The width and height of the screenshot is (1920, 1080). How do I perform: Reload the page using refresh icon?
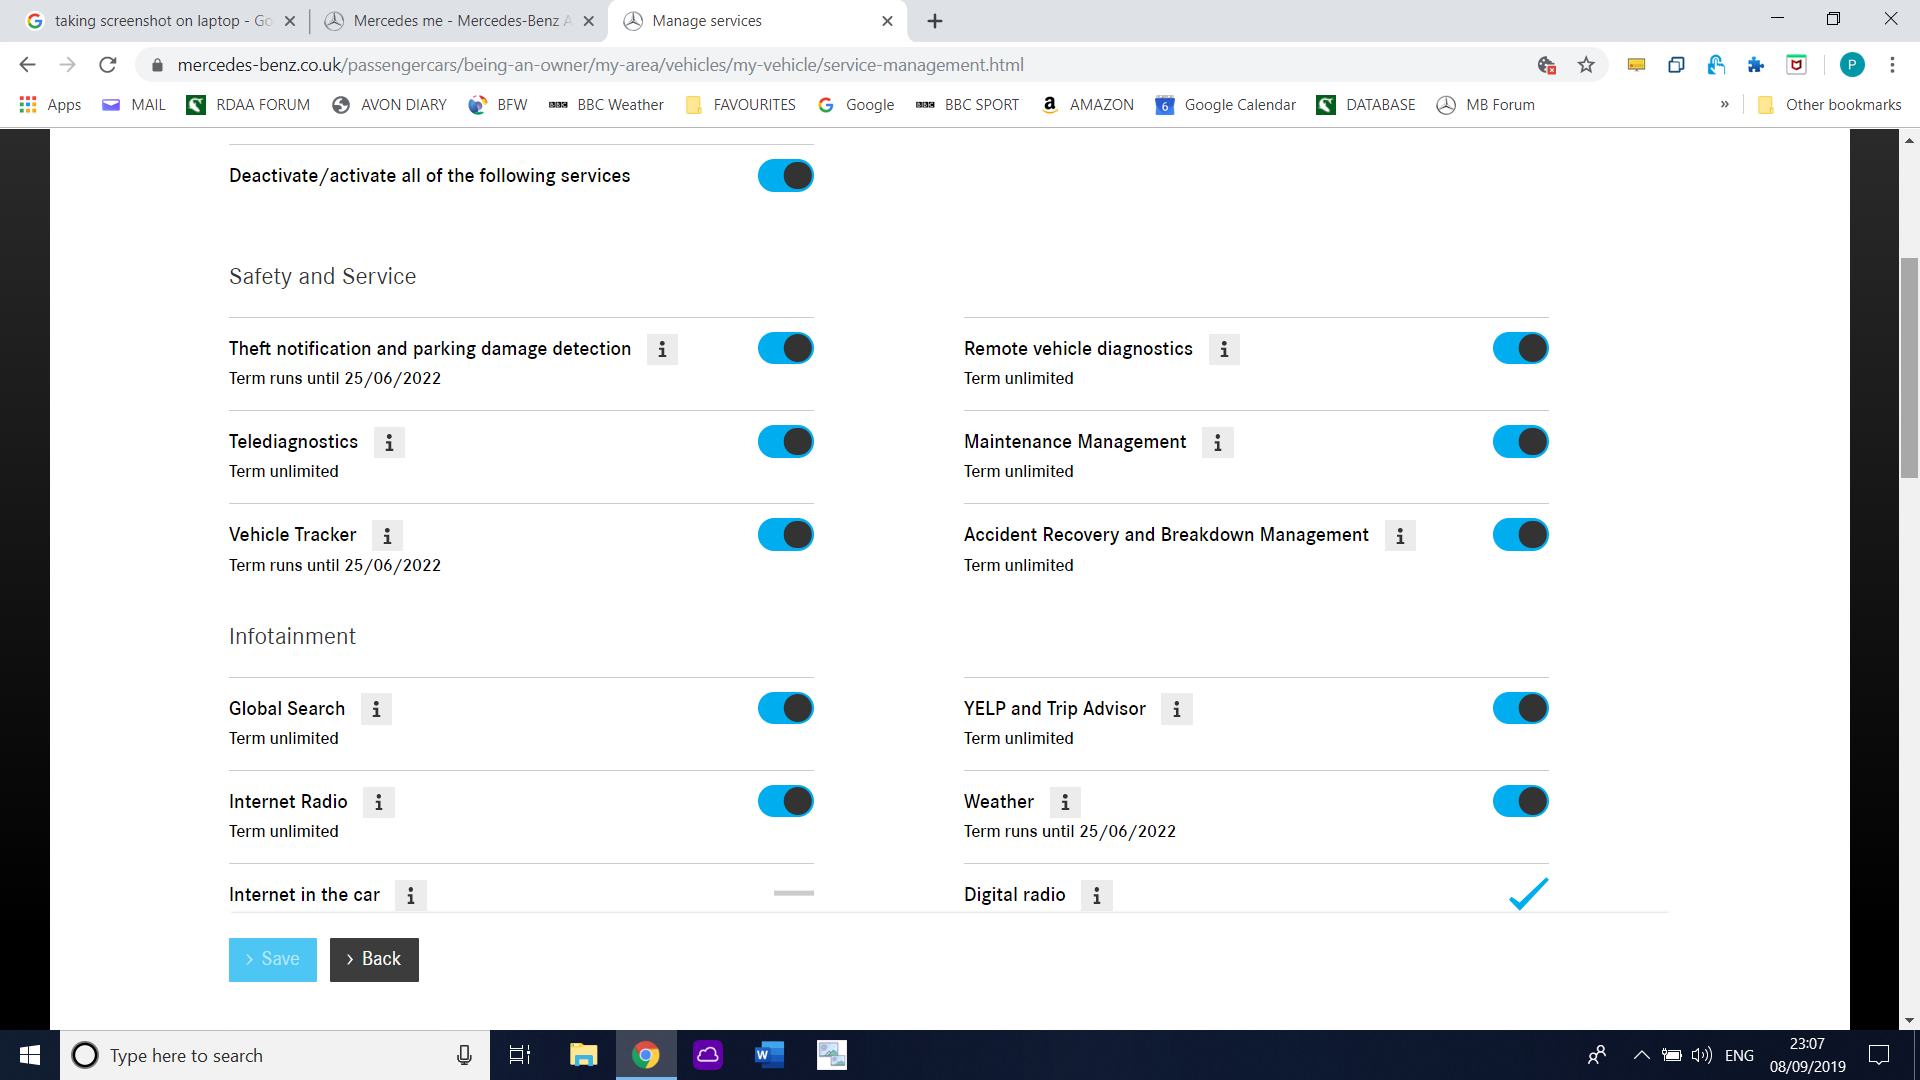108,65
